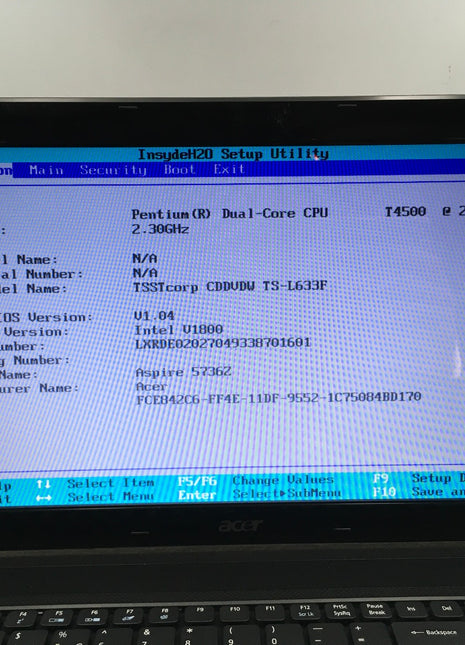Click the 2.30GHz CPU speed value
Screen dimensions: 465x645
[x=160, y=229]
